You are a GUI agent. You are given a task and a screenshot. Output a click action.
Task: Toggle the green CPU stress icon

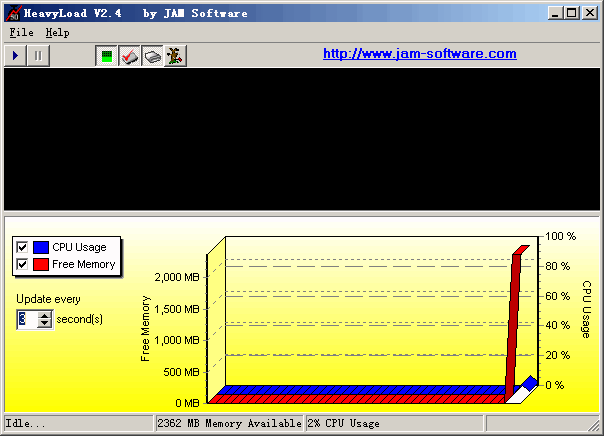tap(106, 57)
